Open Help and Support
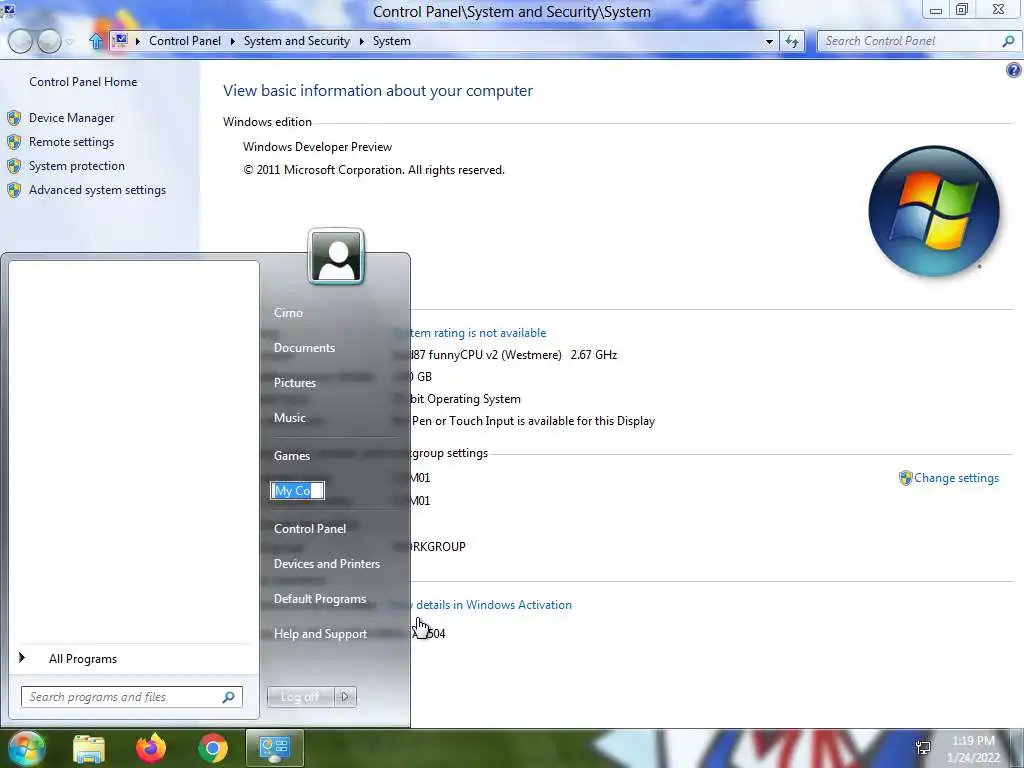 coord(320,633)
